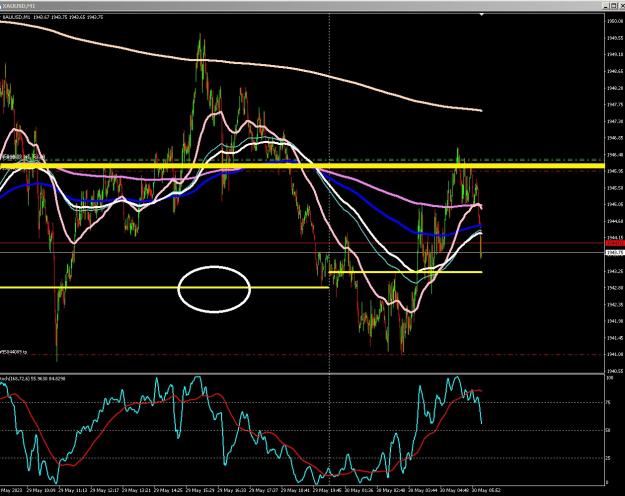Click the 75 level label in Stoch subwindow
The width and height of the screenshot is (625, 496).
tap(609, 402)
